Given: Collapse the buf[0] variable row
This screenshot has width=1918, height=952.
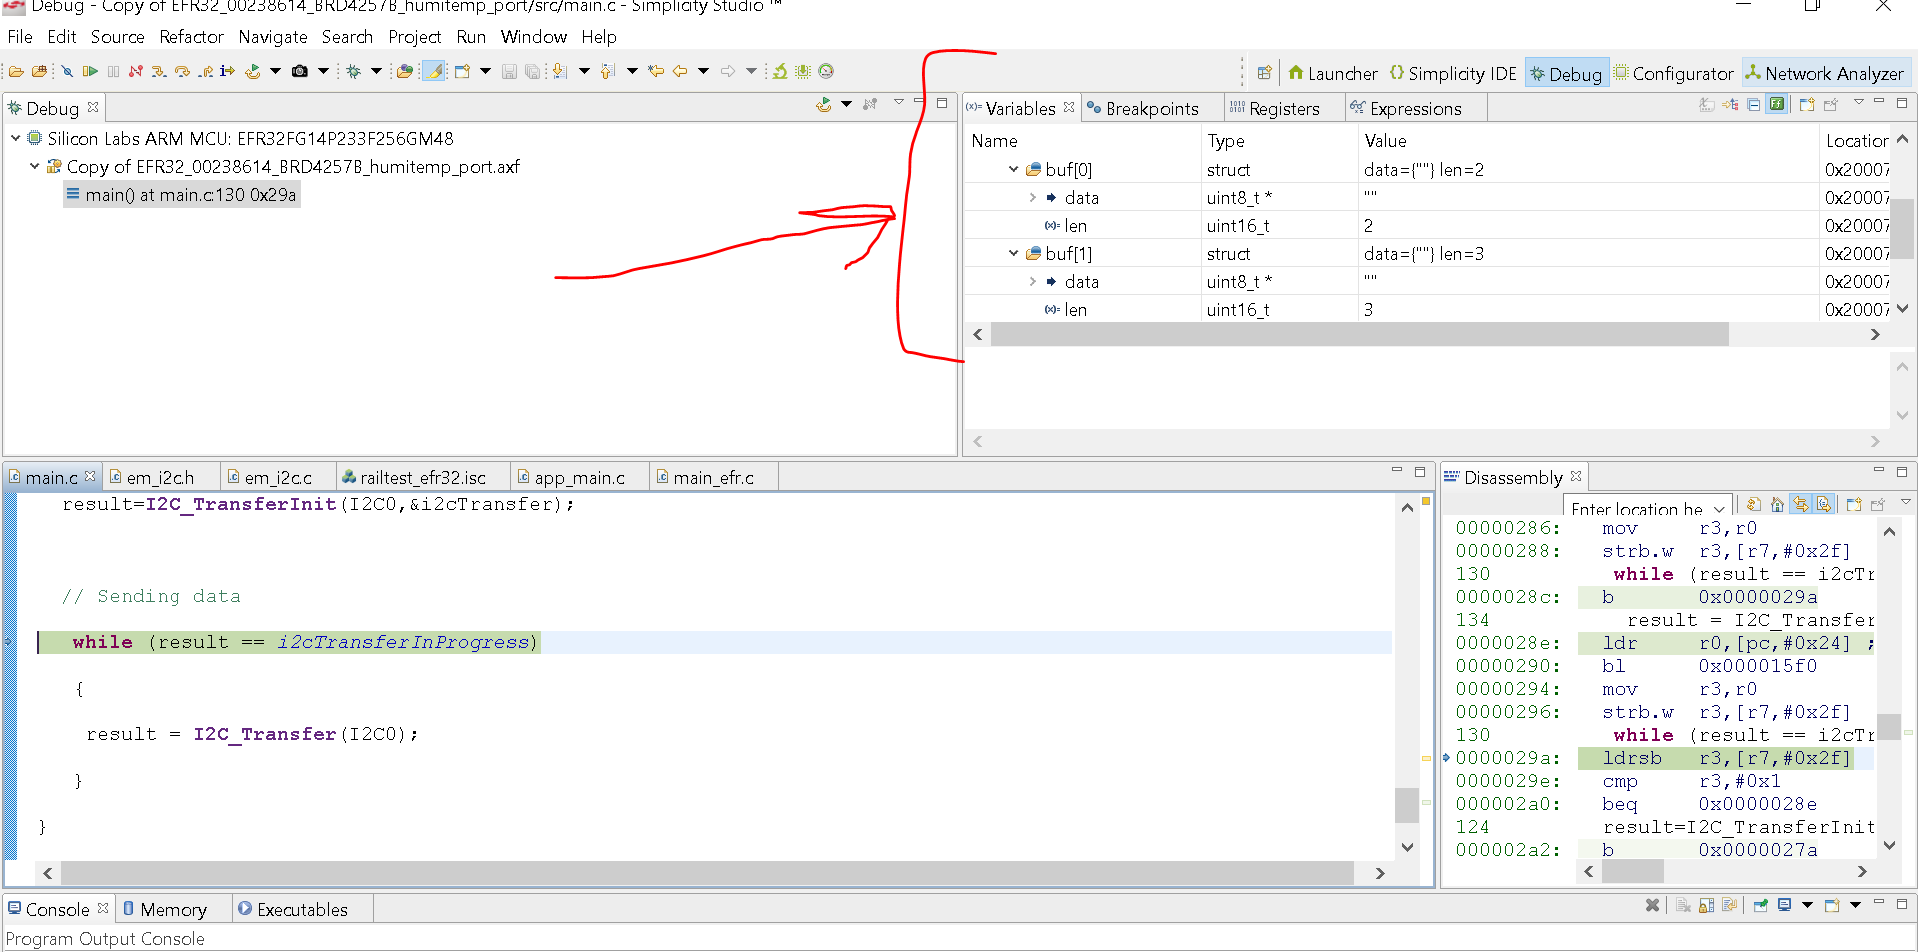Looking at the screenshot, I should pyautogui.click(x=1013, y=170).
